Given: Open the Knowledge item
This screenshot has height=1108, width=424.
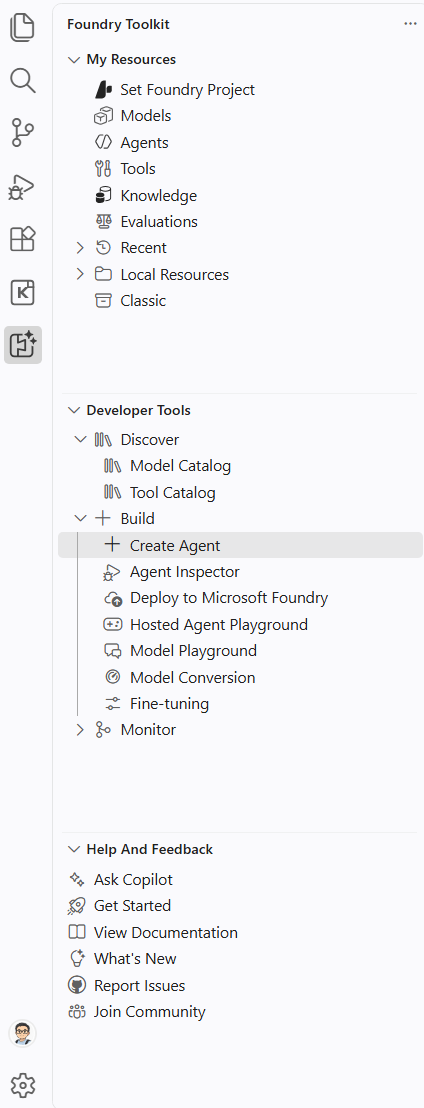Looking at the screenshot, I should (x=158, y=195).
